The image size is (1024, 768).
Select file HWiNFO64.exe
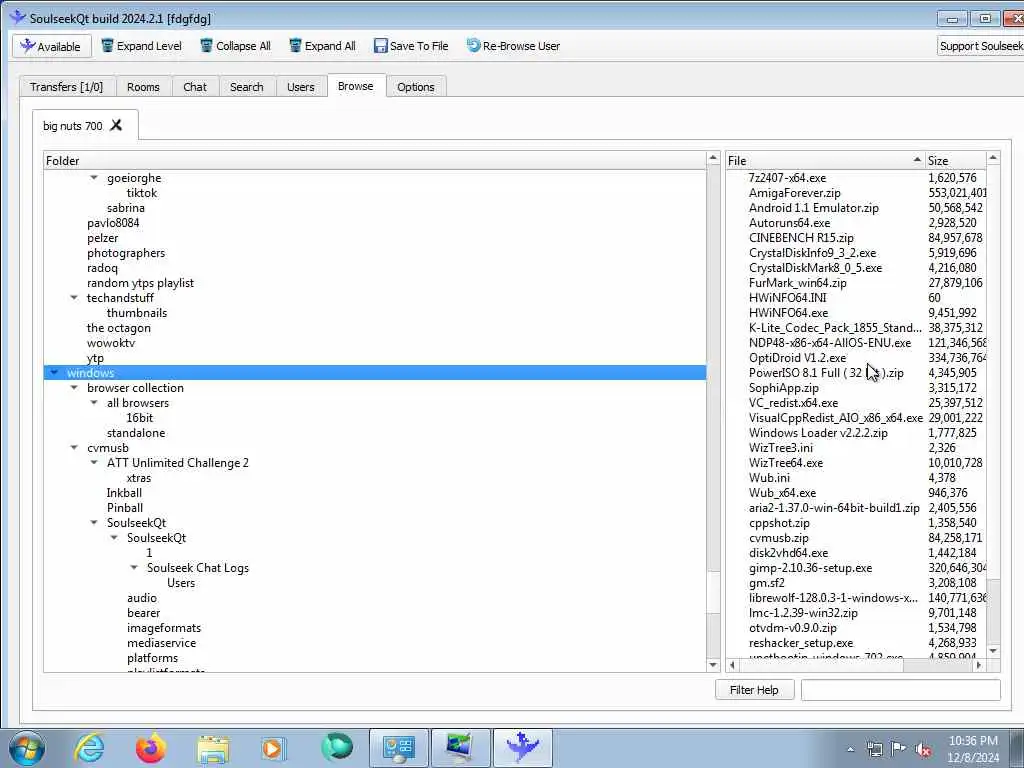point(788,313)
